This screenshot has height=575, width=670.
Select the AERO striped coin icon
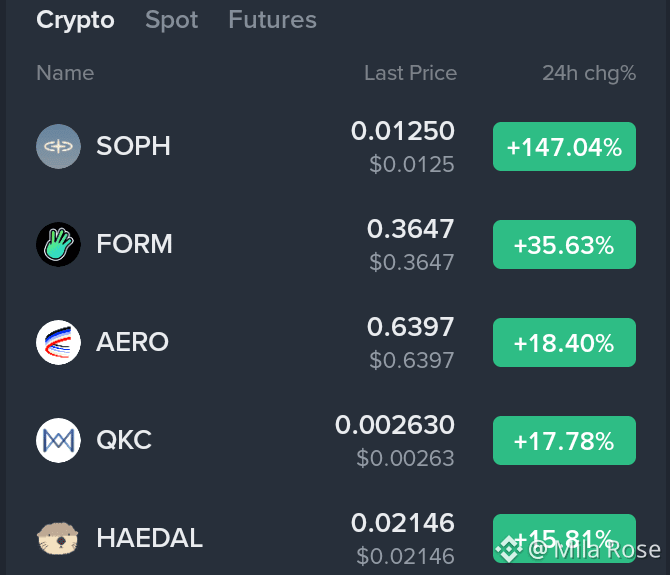pyautogui.click(x=58, y=342)
